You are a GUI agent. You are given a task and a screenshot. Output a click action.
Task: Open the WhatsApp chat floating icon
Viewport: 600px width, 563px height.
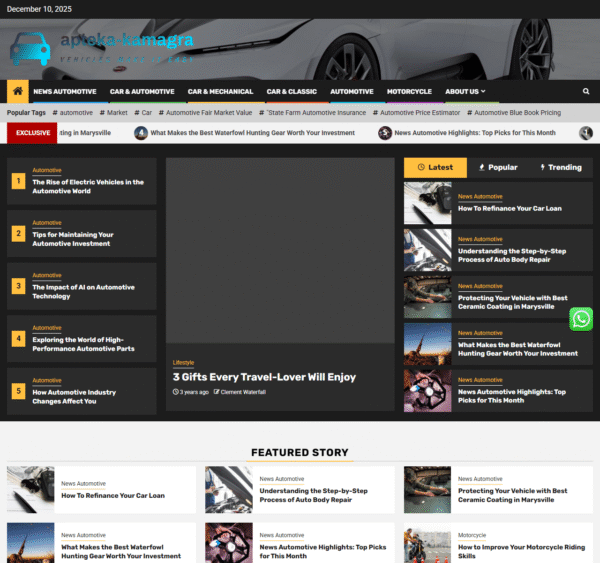point(580,319)
